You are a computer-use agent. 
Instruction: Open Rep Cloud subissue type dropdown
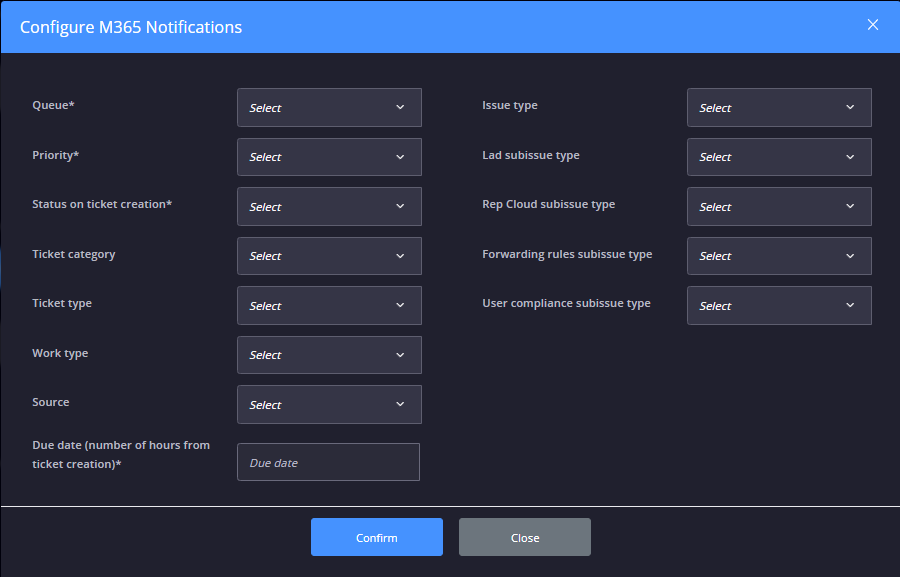tap(779, 206)
